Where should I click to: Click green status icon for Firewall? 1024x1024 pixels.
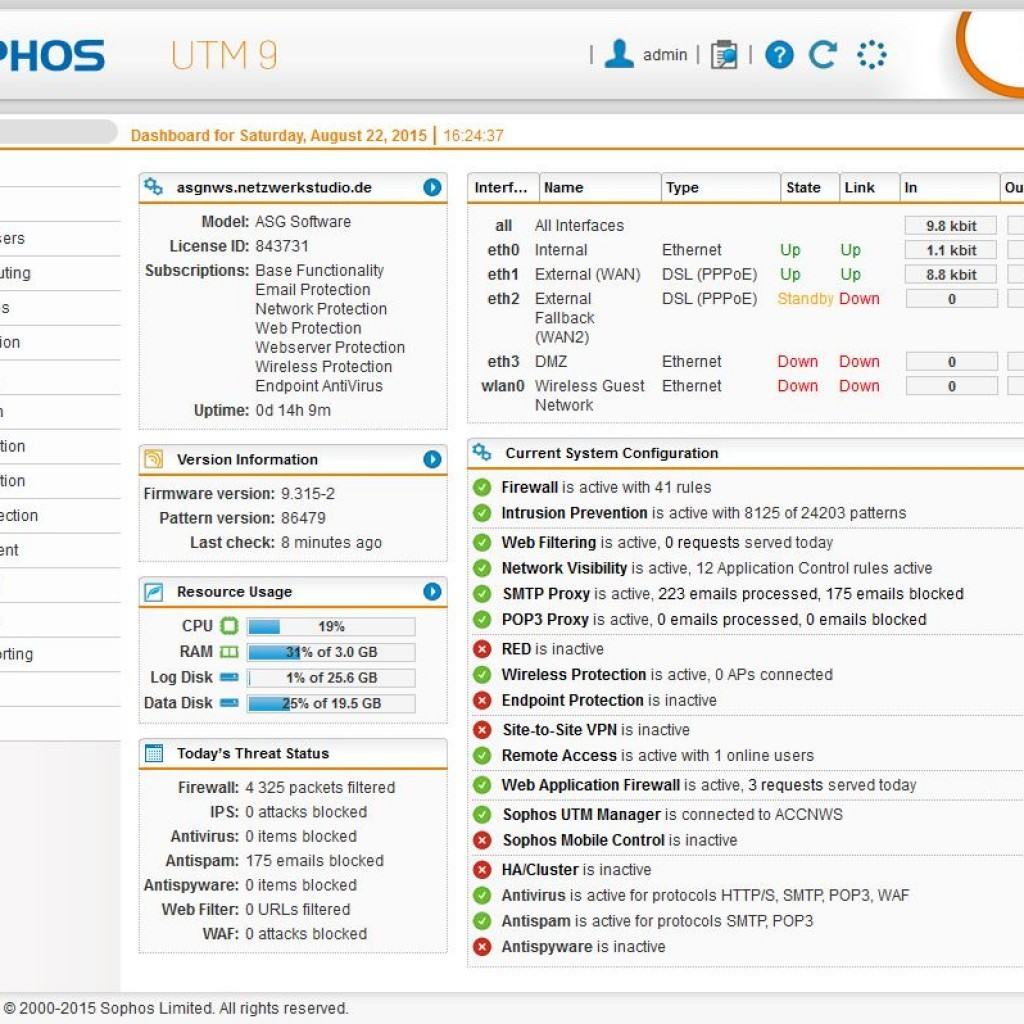482,487
